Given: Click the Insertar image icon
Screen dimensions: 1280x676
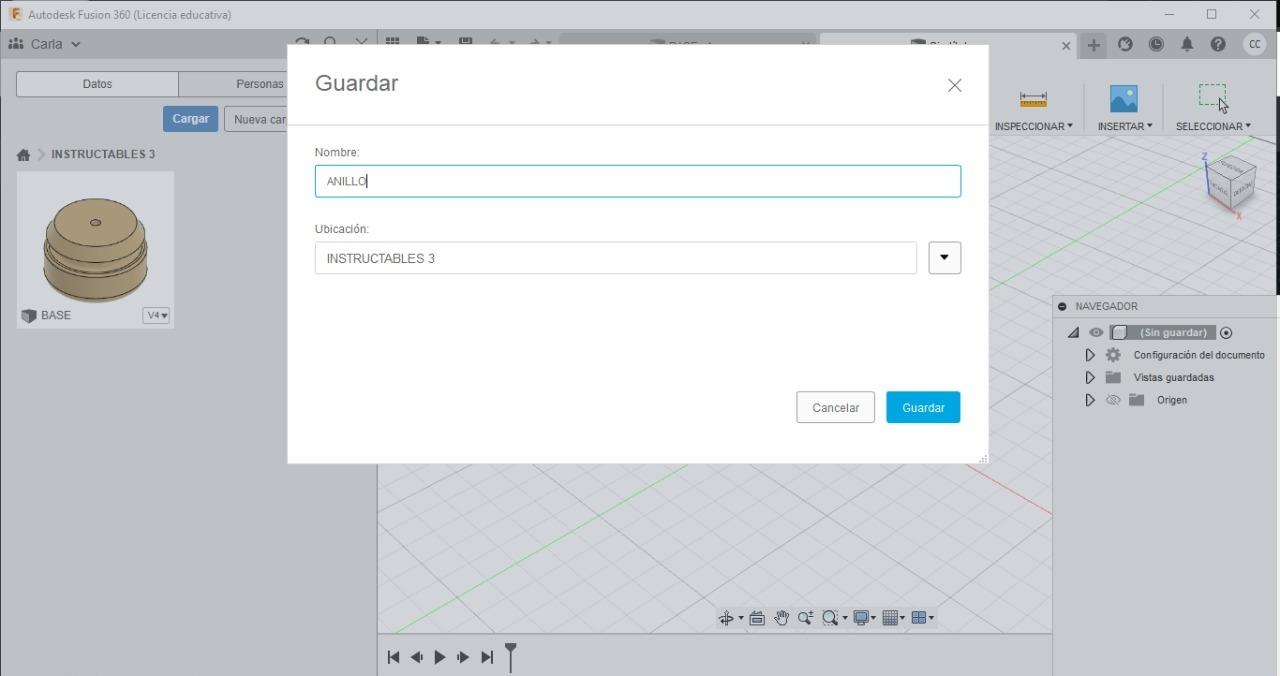Looking at the screenshot, I should [1124, 98].
